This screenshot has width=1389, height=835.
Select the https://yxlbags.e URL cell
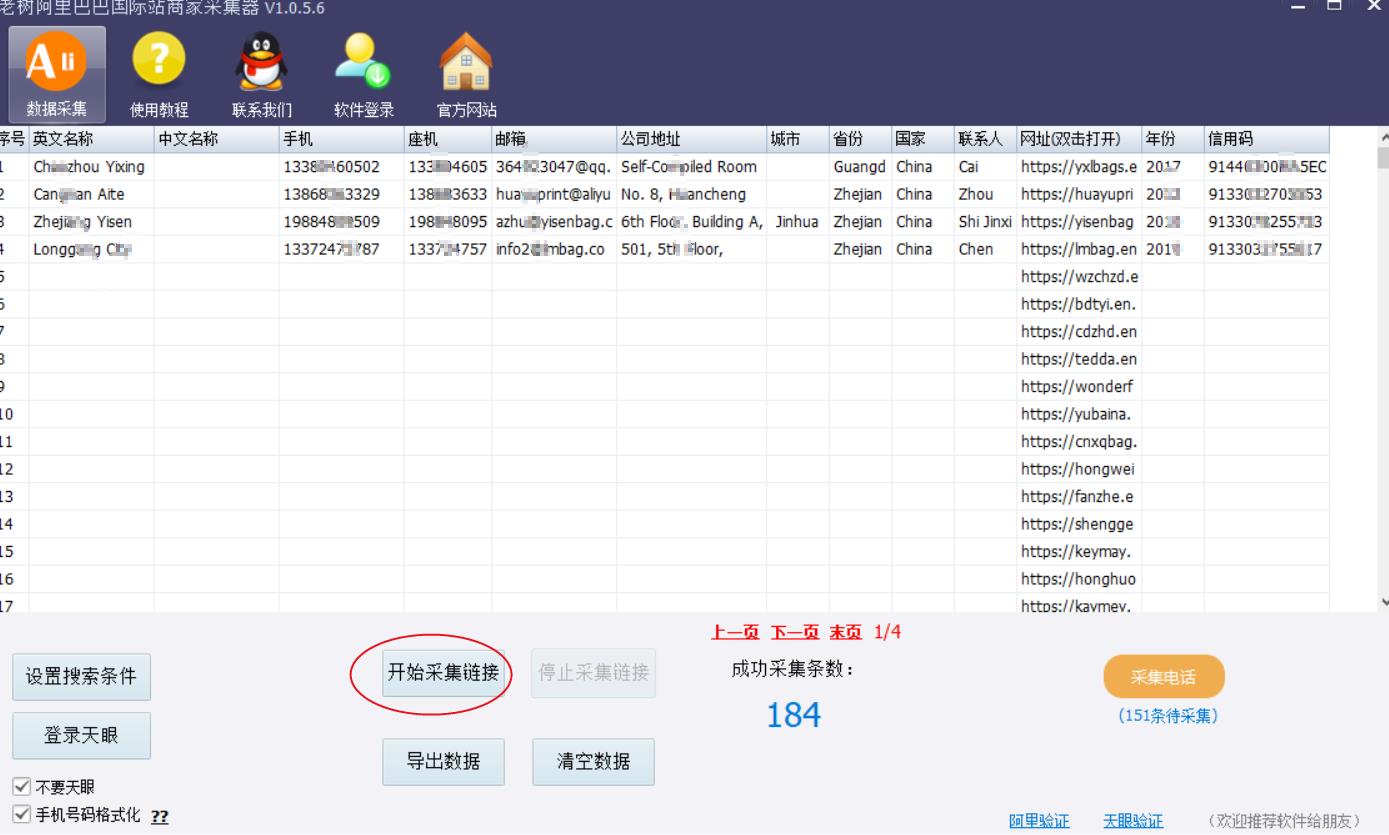pyautogui.click(x=1079, y=167)
